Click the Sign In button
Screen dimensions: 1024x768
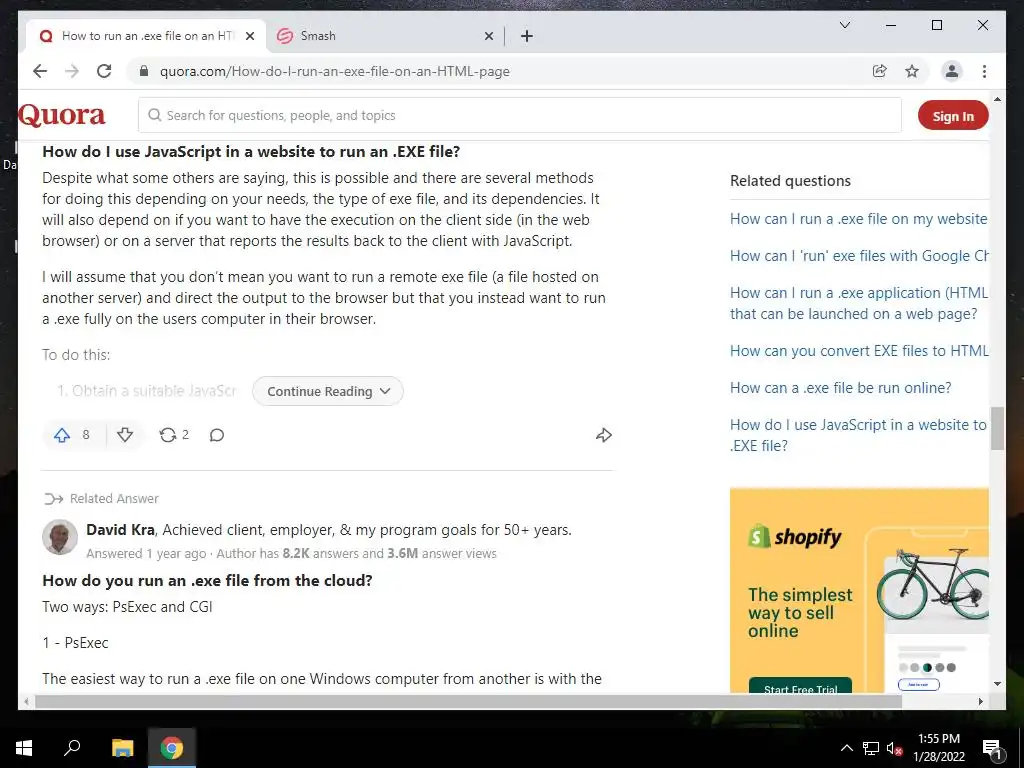tap(953, 116)
